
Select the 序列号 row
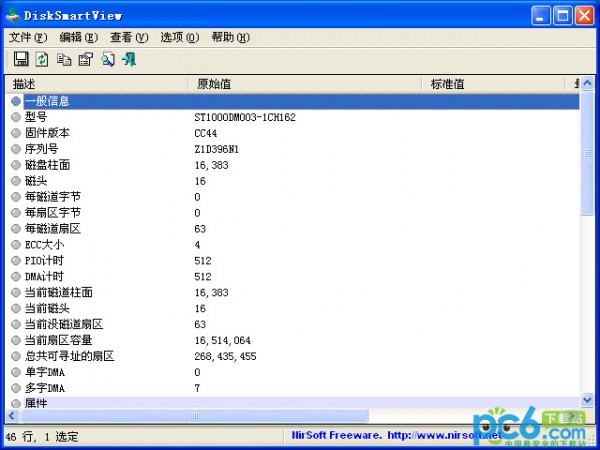[293, 149]
